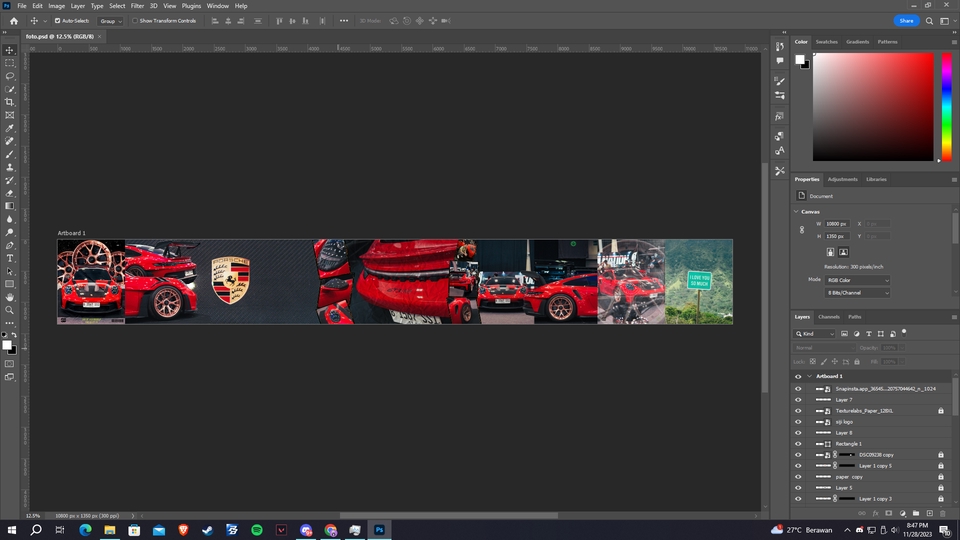Select the Hand tool
Screen dimensions: 960x540
point(10,297)
